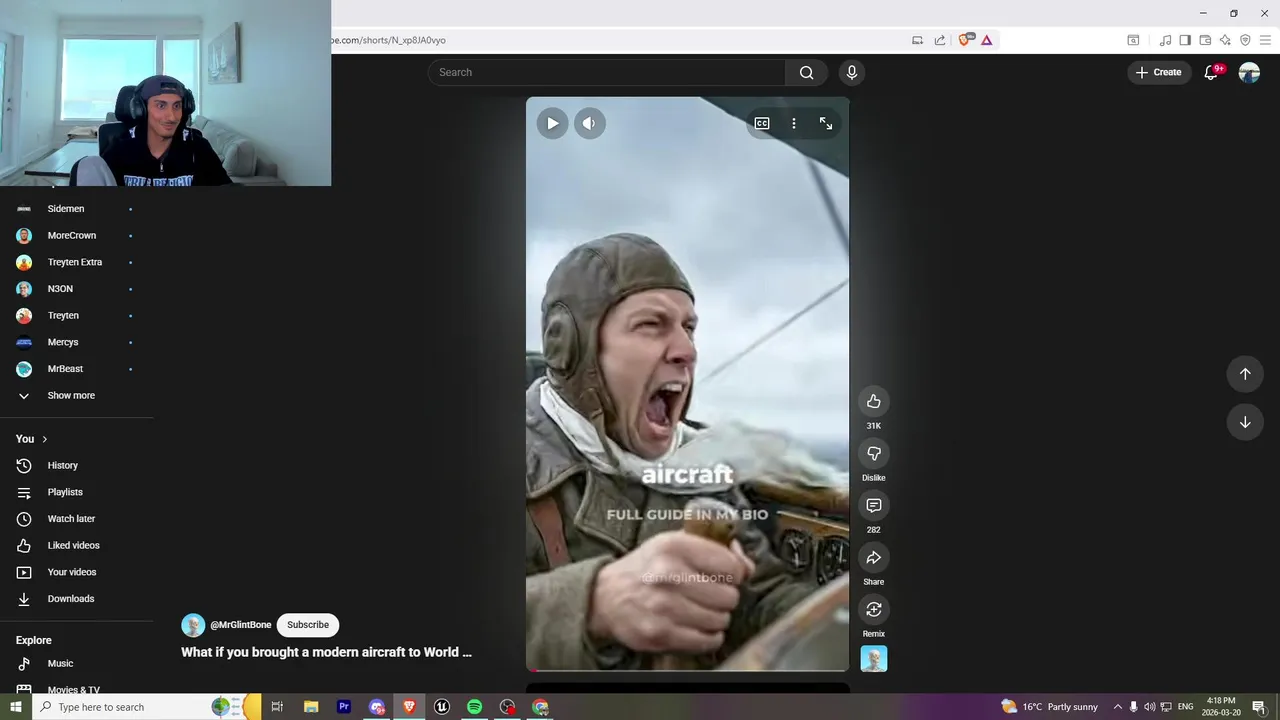
Task: Open the @MrGlintBone channel link
Action: (240, 625)
